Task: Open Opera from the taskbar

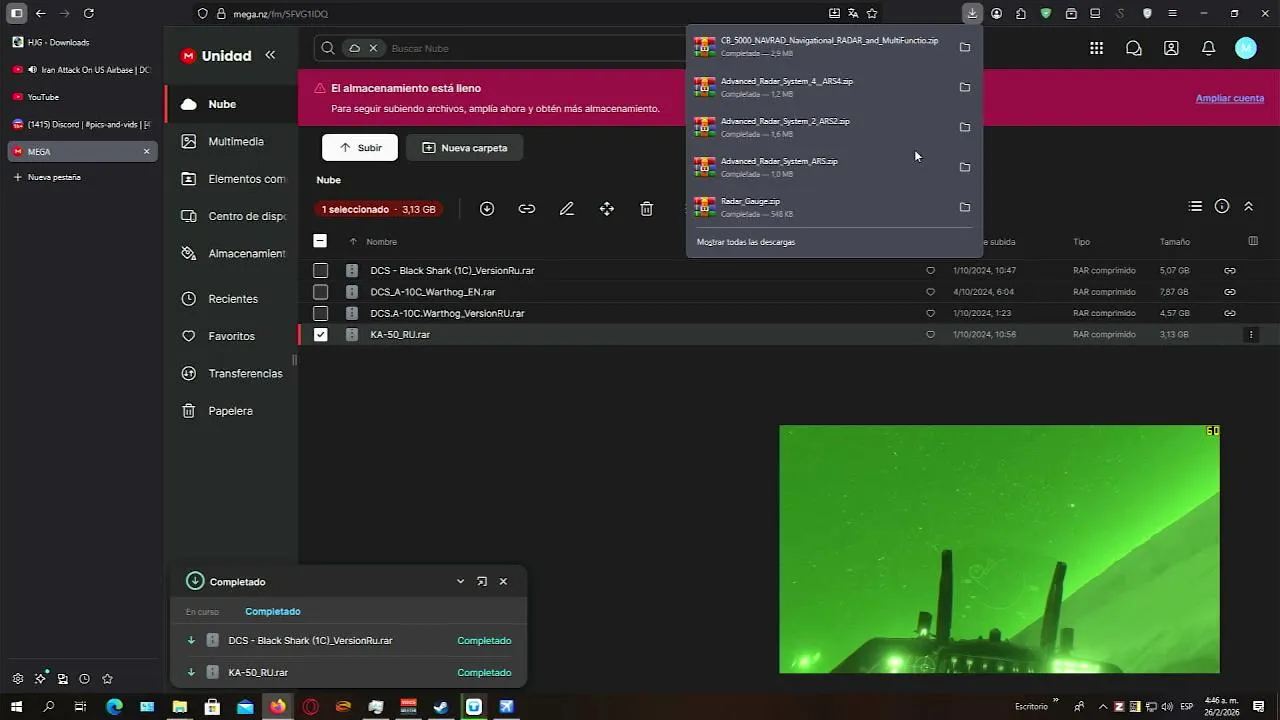Action: coord(311,706)
